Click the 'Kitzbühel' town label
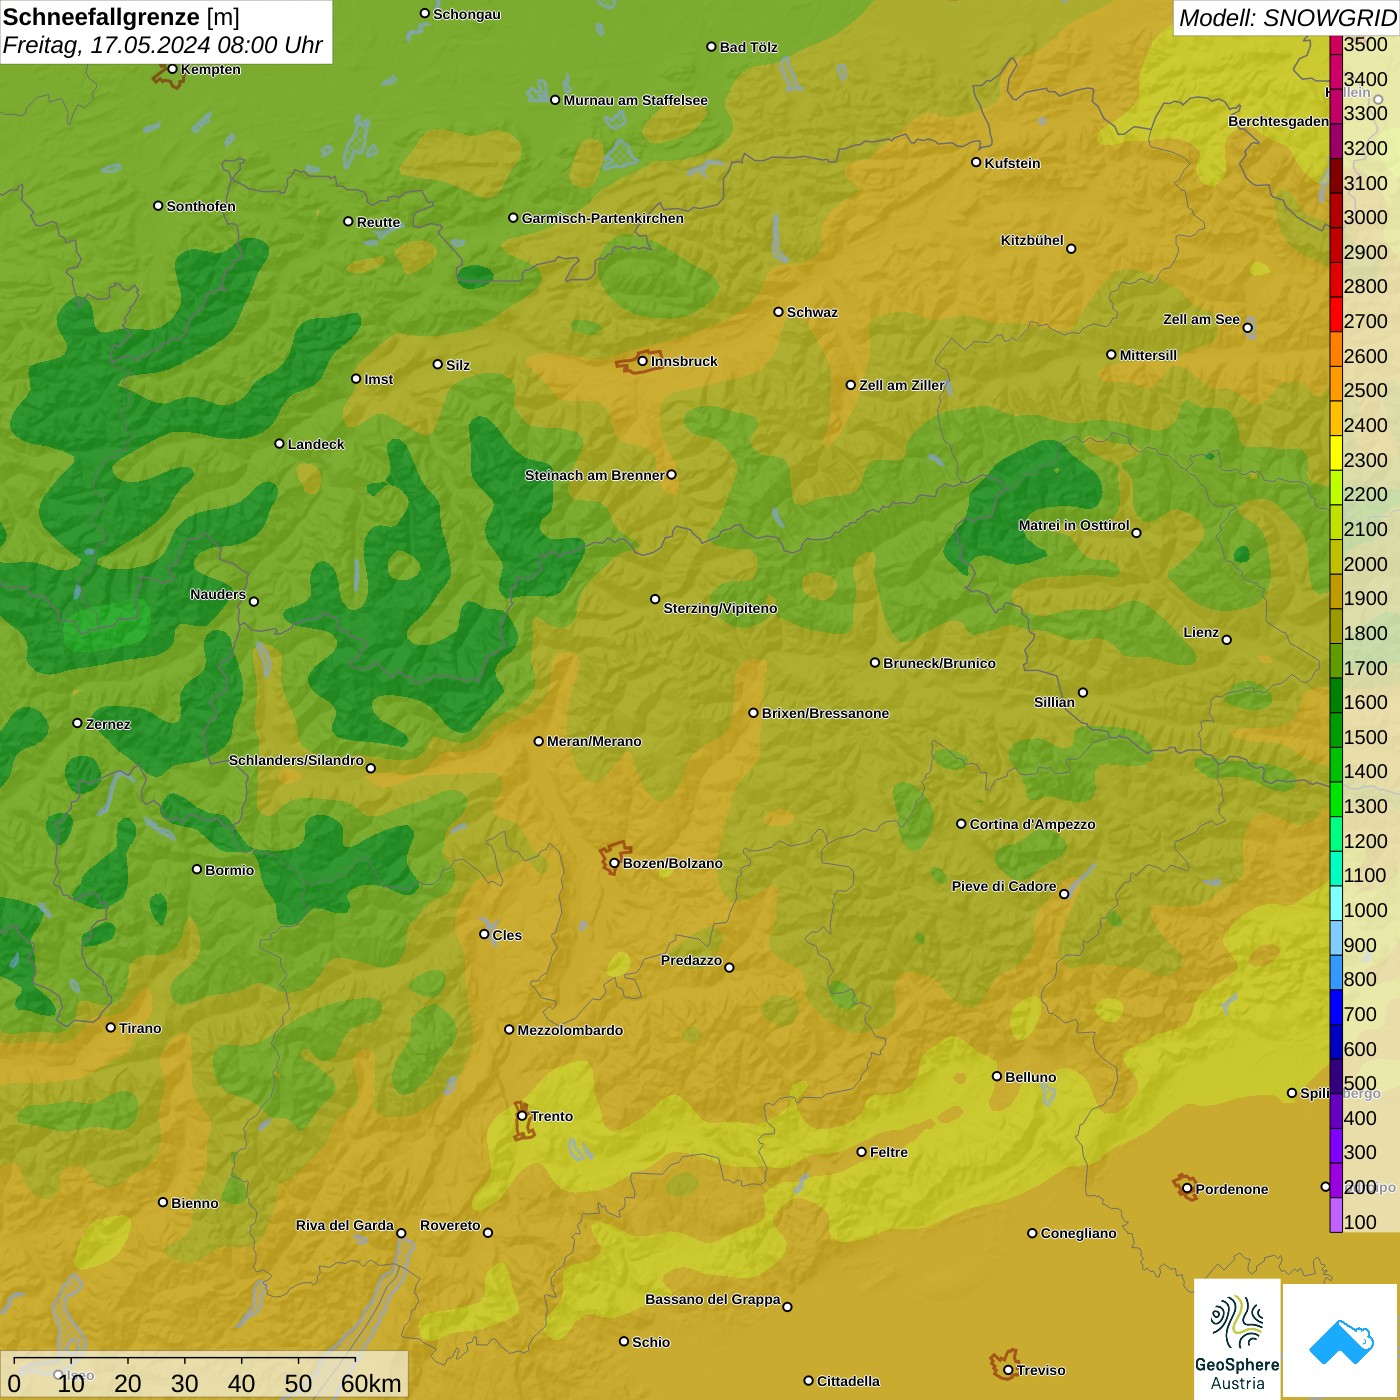Screen dimensions: 1400x1400 (1032, 240)
